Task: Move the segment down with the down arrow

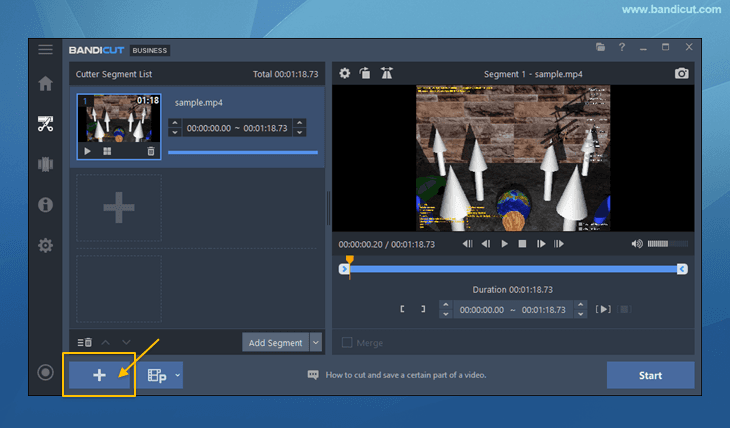Action: click(x=126, y=342)
